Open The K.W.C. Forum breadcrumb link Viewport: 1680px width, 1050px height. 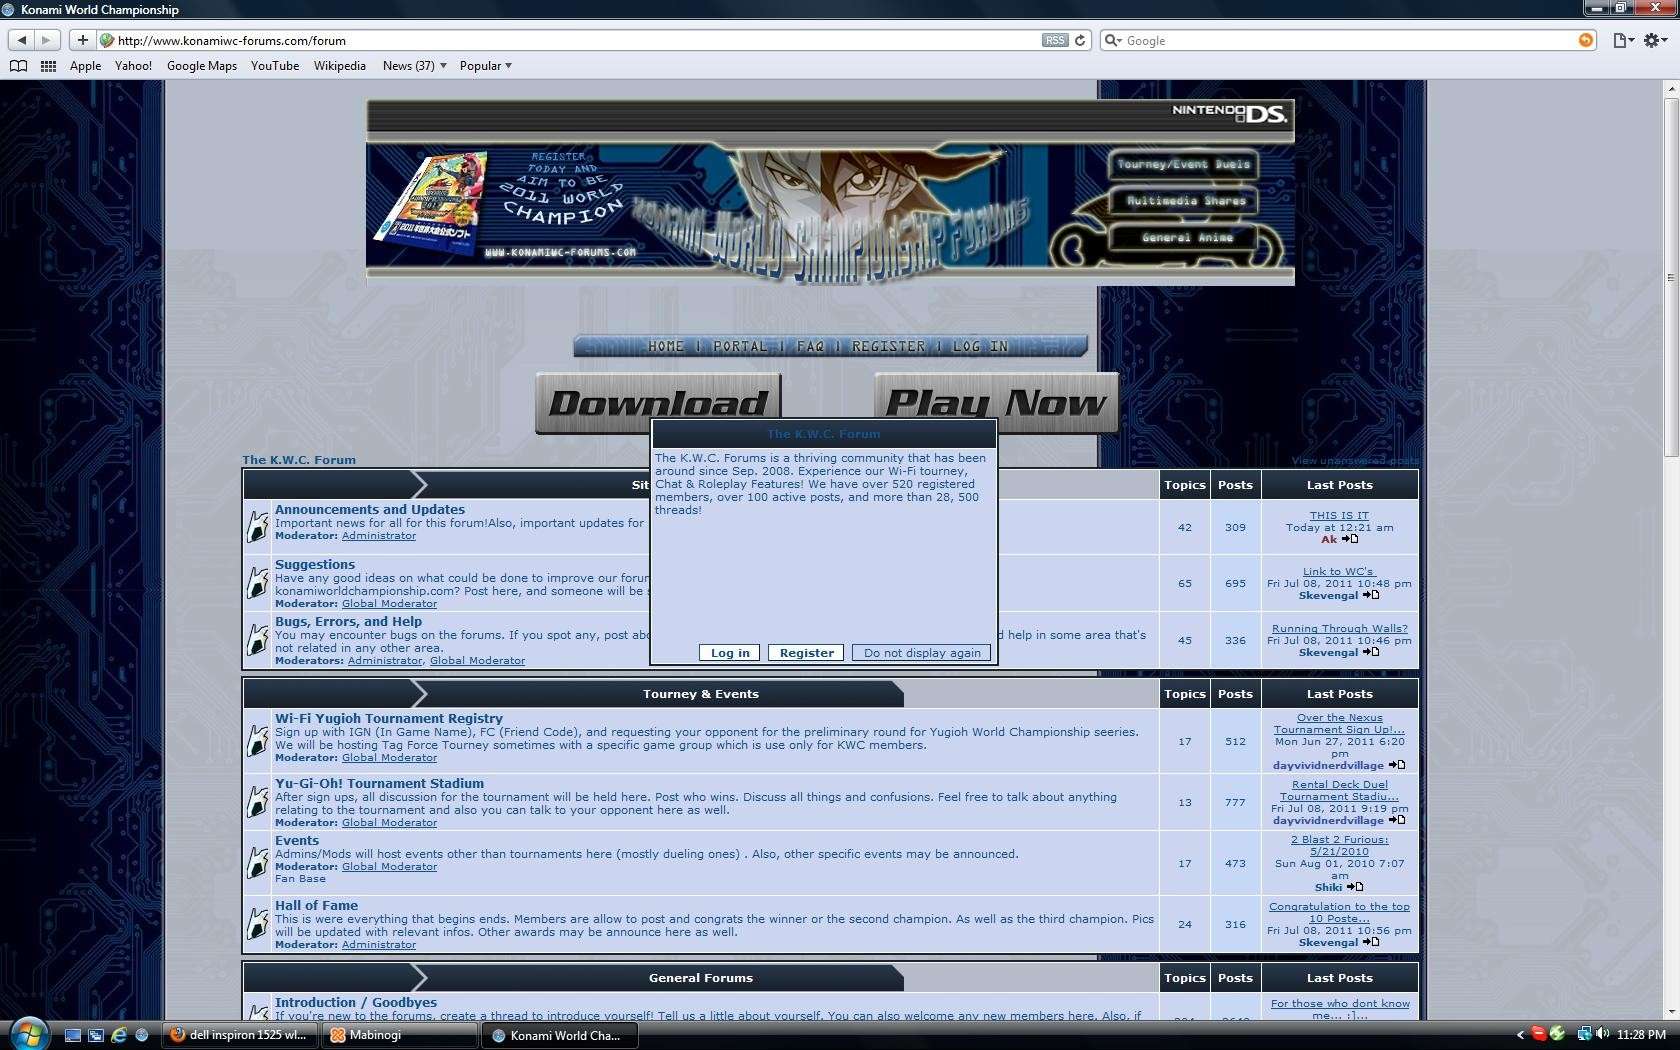tap(299, 460)
